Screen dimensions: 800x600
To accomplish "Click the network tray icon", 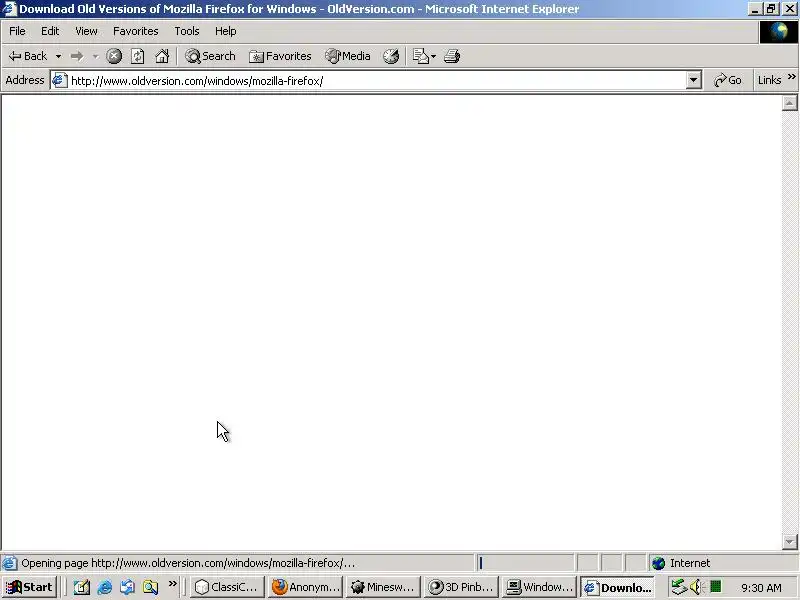I will 679,587.
